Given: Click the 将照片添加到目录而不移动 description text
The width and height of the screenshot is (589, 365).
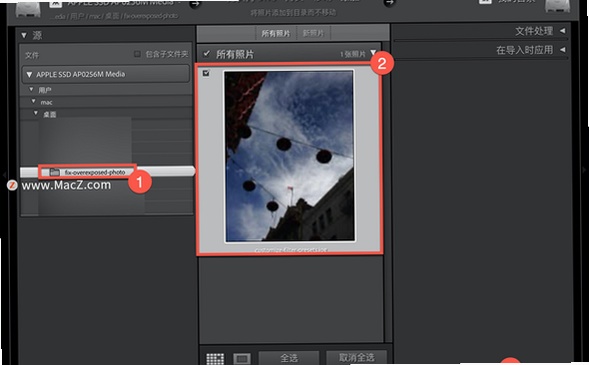Looking at the screenshot, I should [x=293, y=13].
